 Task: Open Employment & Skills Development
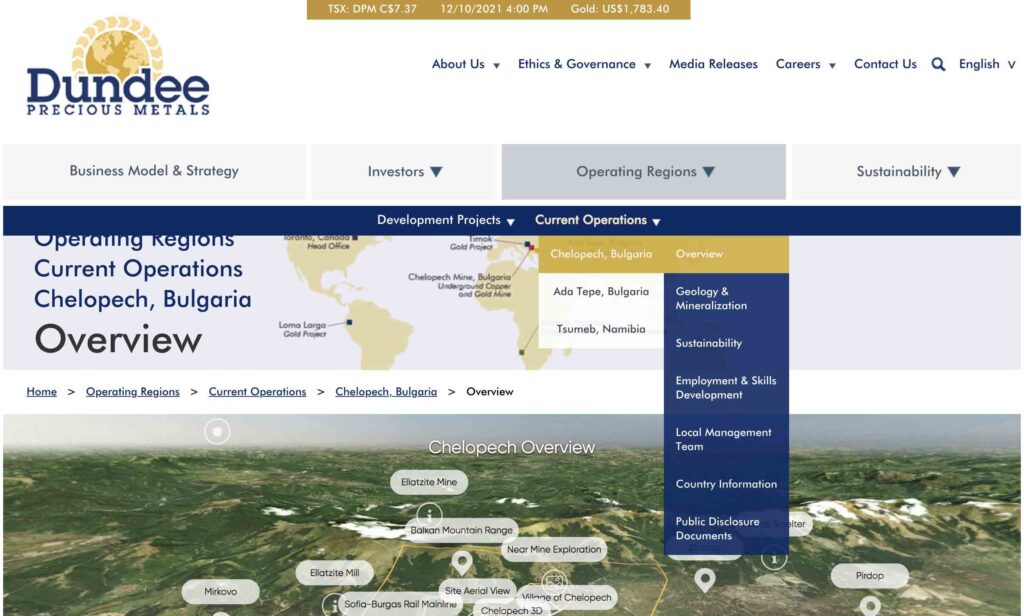(726, 387)
